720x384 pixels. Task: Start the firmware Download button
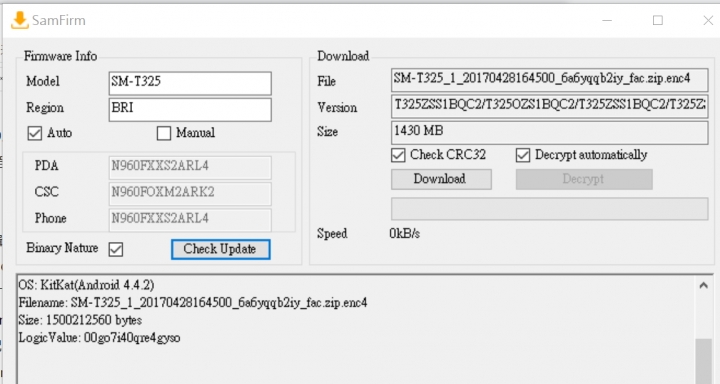[x=441, y=179]
